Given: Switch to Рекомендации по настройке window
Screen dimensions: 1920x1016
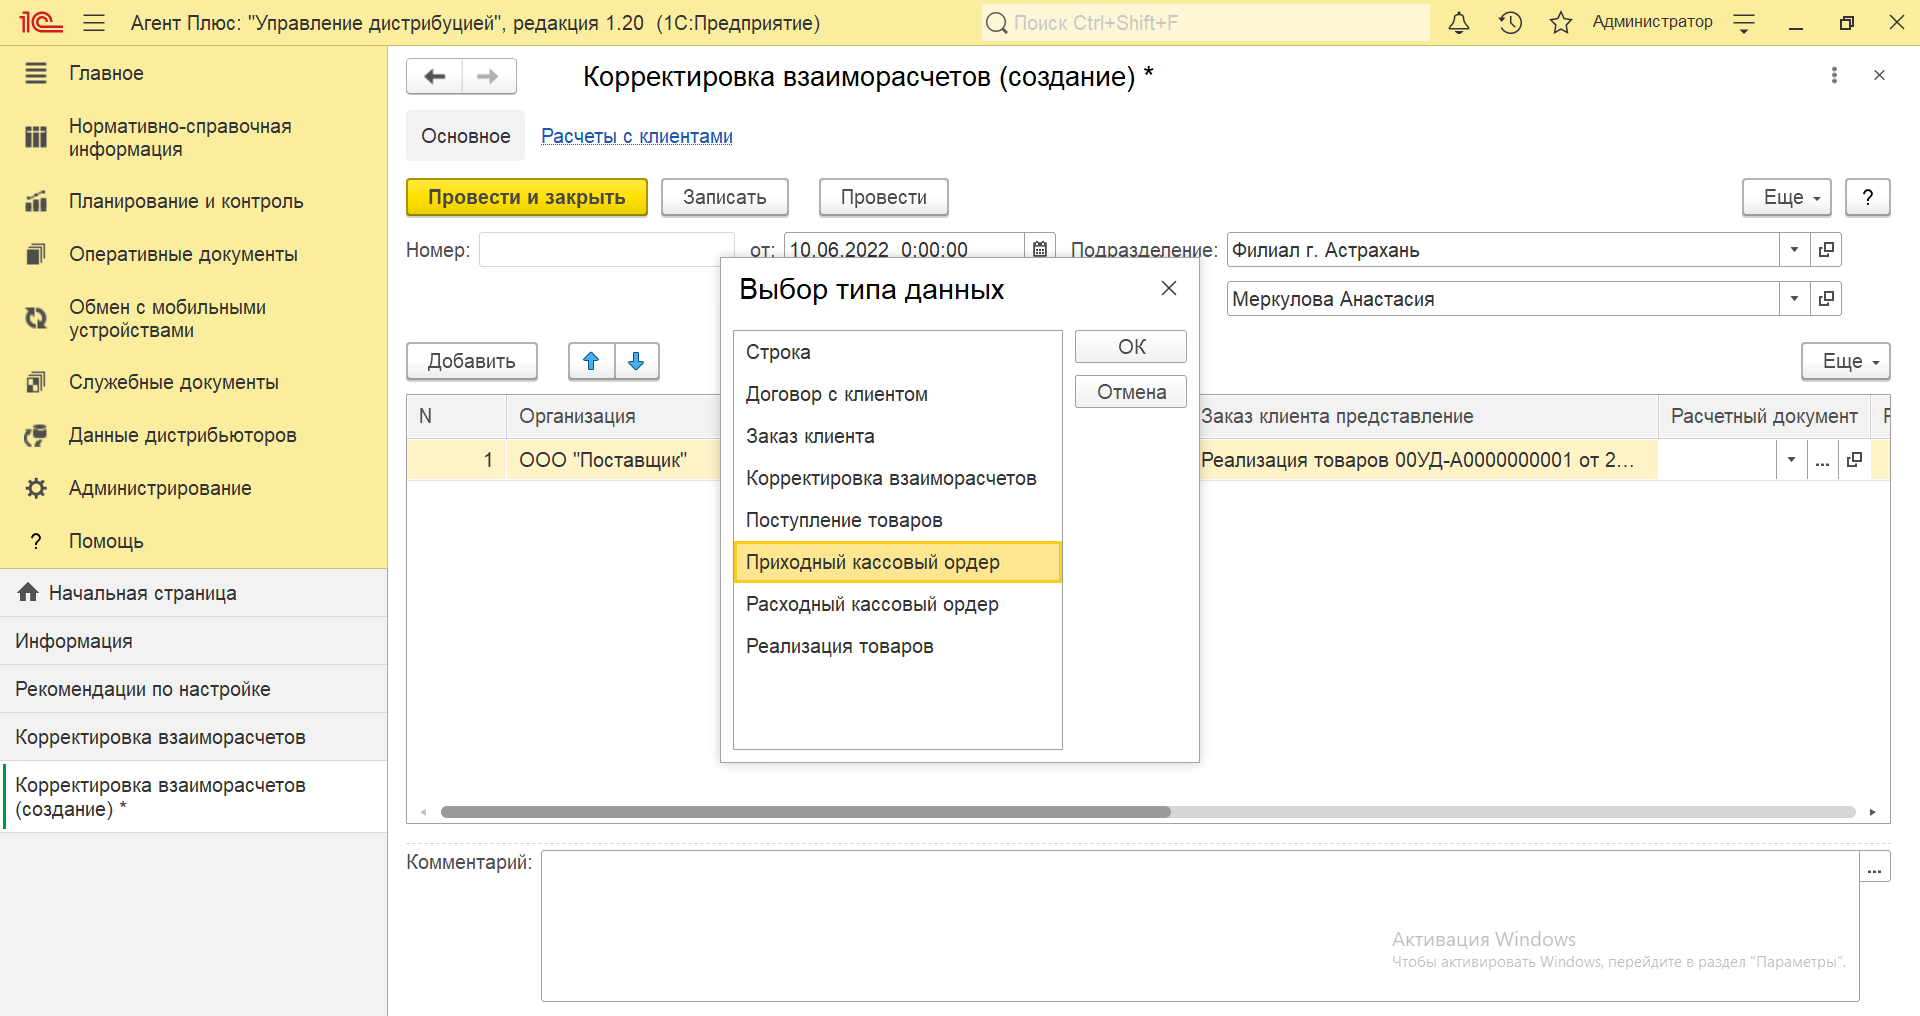Looking at the screenshot, I should click(x=194, y=689).
